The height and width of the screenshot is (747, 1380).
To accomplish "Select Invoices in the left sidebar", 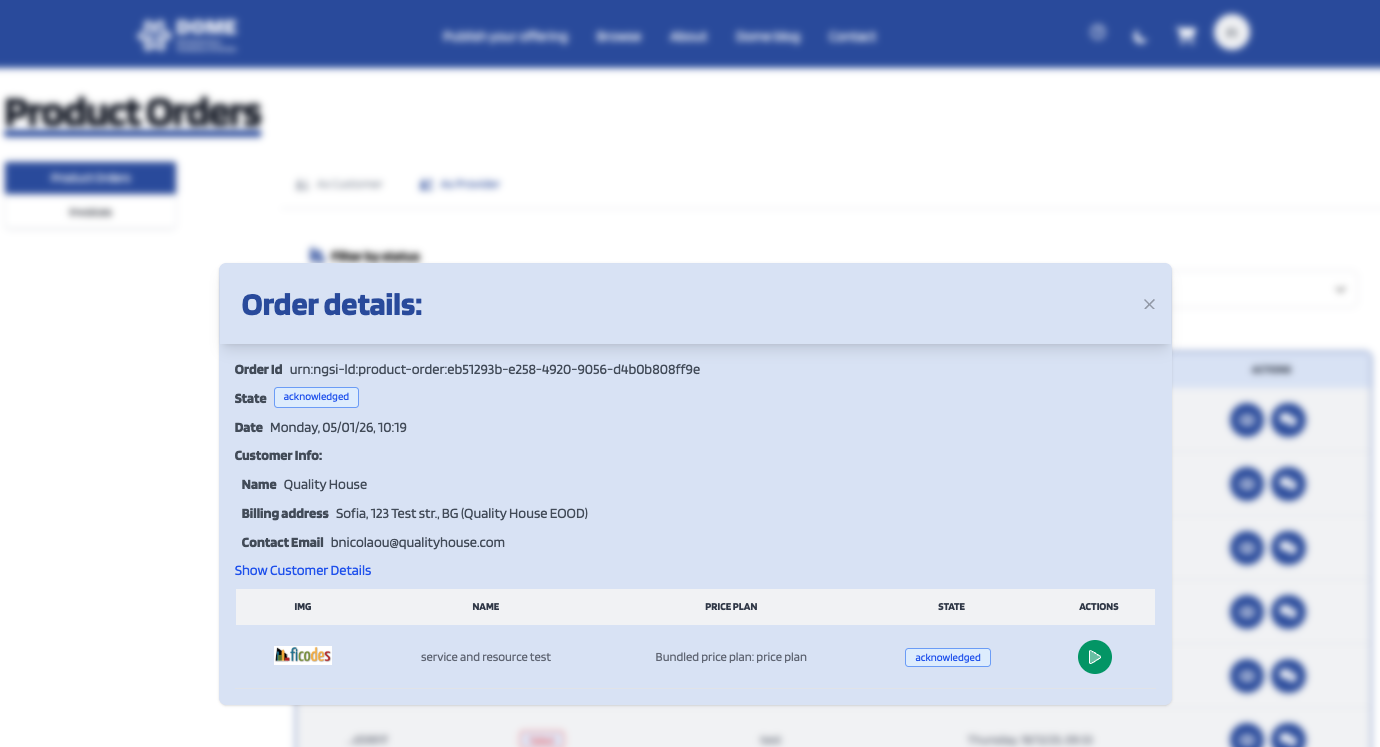I will pyautogui.click(x=91, y=213).
